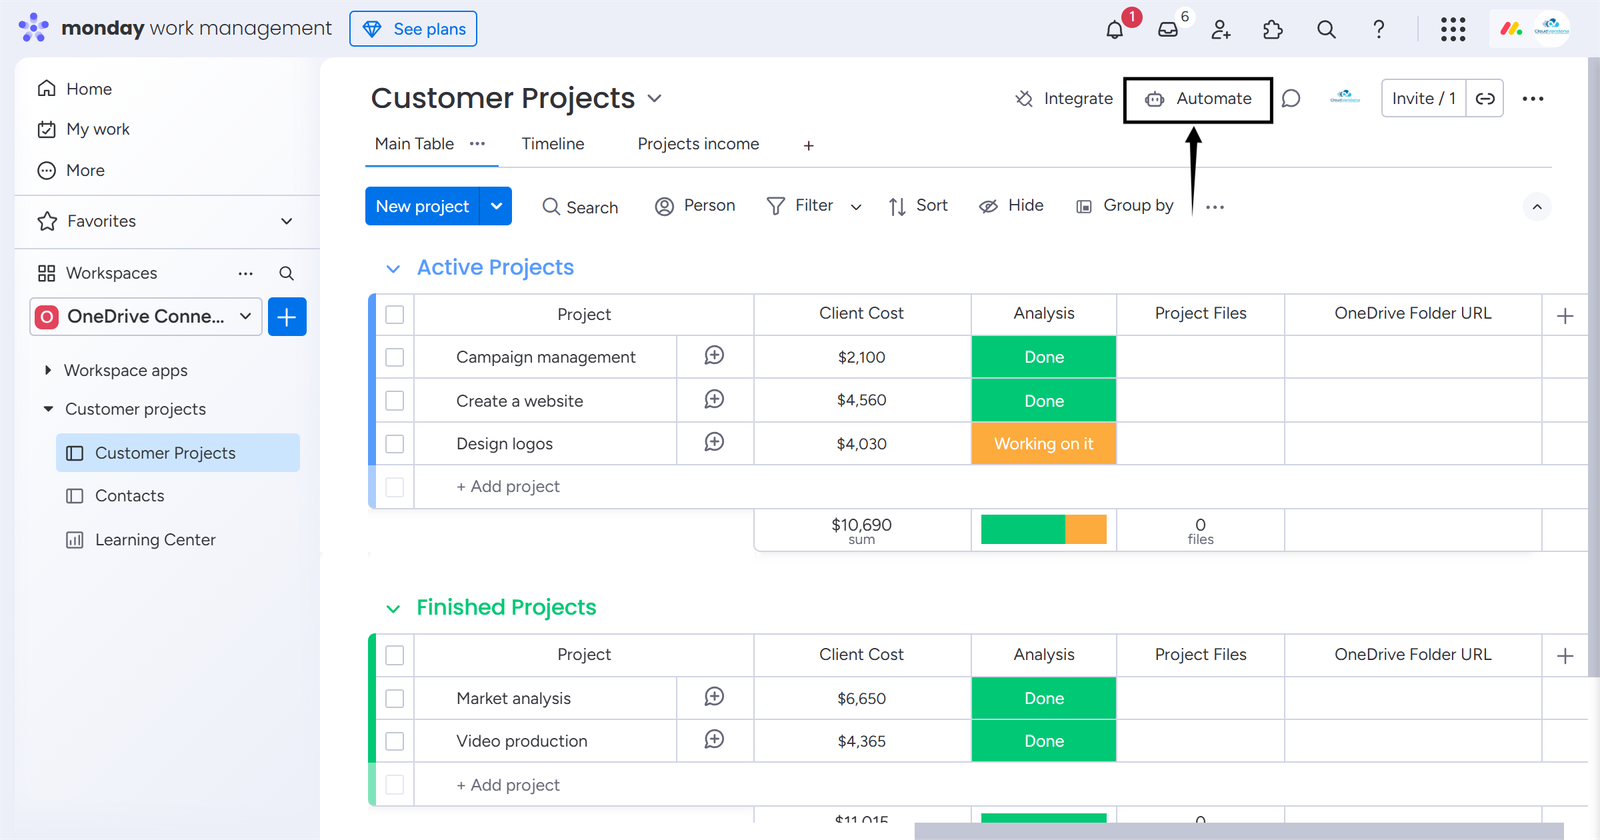
Task: Click Active Projects status summary bar
Action: click(x=1044, y=529)
